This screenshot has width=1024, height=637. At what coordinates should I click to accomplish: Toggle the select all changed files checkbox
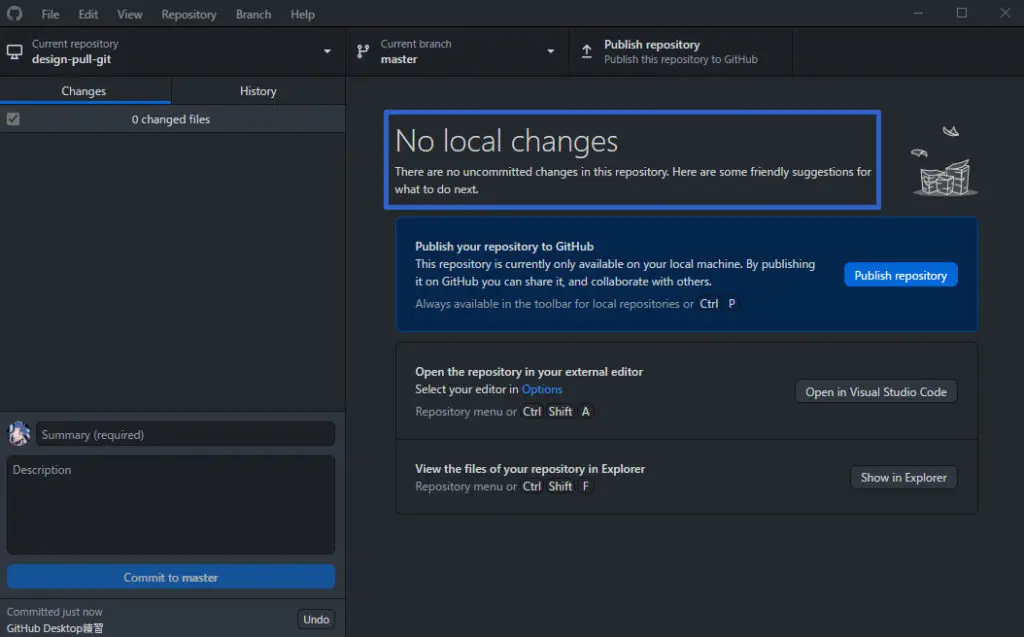coord(13,119)
